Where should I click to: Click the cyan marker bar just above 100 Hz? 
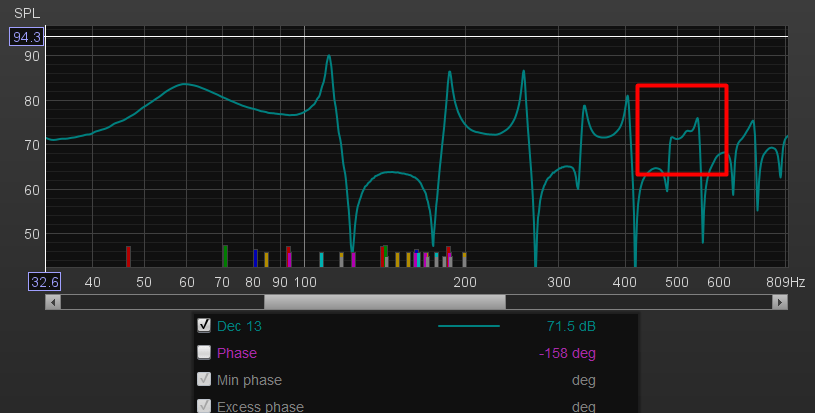click(322, 260)
